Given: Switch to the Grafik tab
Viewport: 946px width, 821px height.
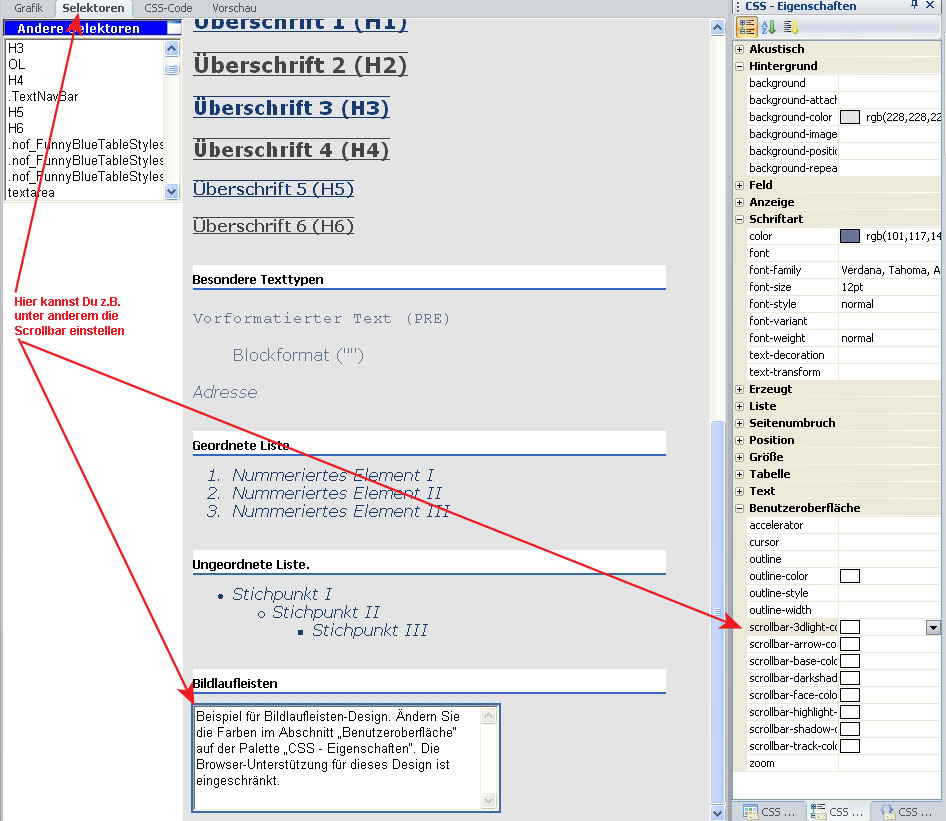Looking at the screenshot, I should coord(29,8).
